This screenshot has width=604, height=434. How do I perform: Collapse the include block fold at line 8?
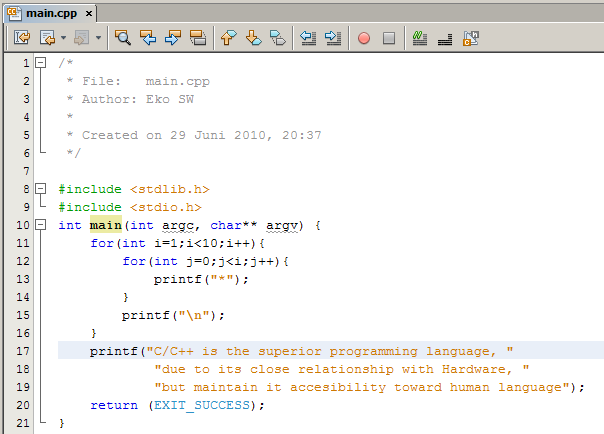[41, 189]
